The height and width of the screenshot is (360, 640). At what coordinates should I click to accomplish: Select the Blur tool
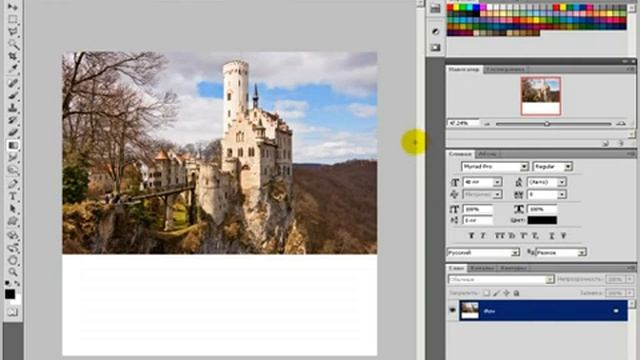[12, 157]
